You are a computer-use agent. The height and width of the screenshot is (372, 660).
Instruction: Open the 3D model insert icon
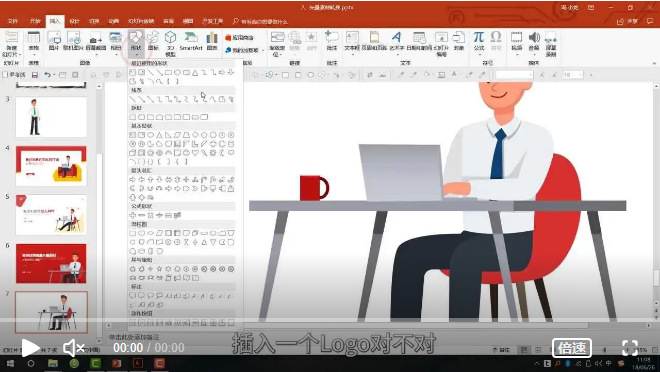tap(170, 43)
